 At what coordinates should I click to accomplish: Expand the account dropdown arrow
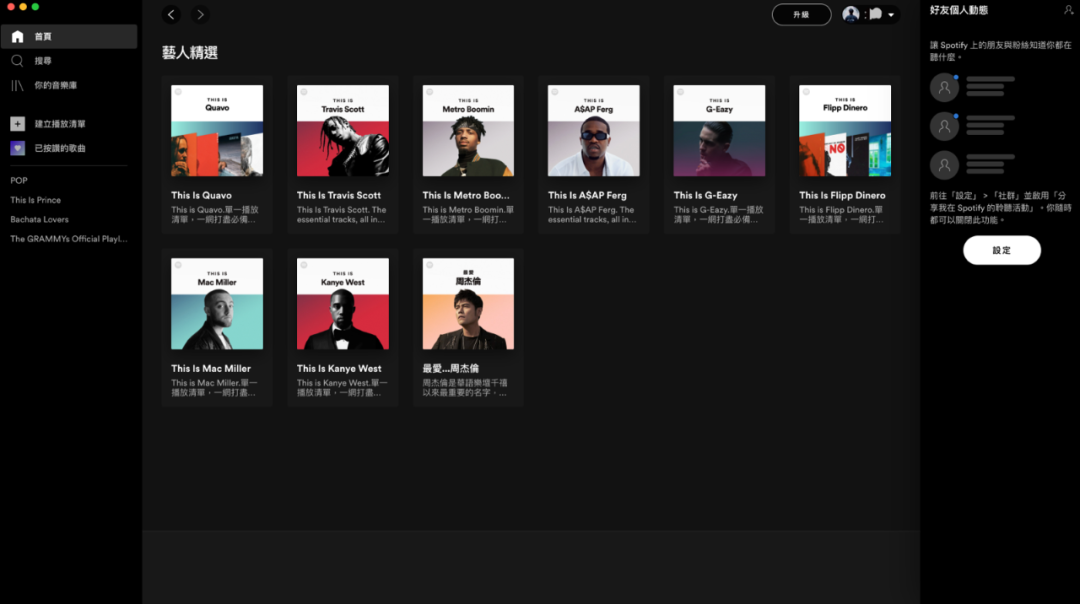[891, 15]
